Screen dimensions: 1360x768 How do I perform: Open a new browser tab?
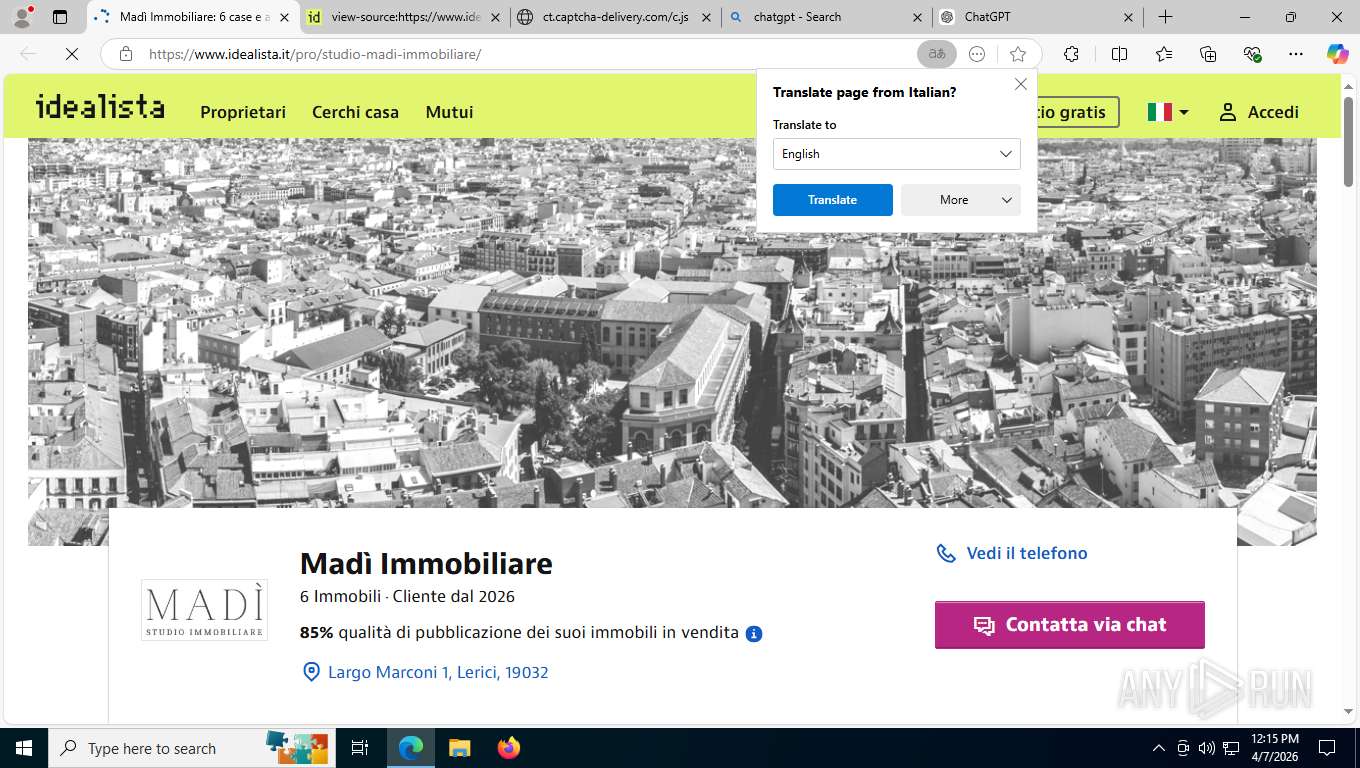point(1165,17)
